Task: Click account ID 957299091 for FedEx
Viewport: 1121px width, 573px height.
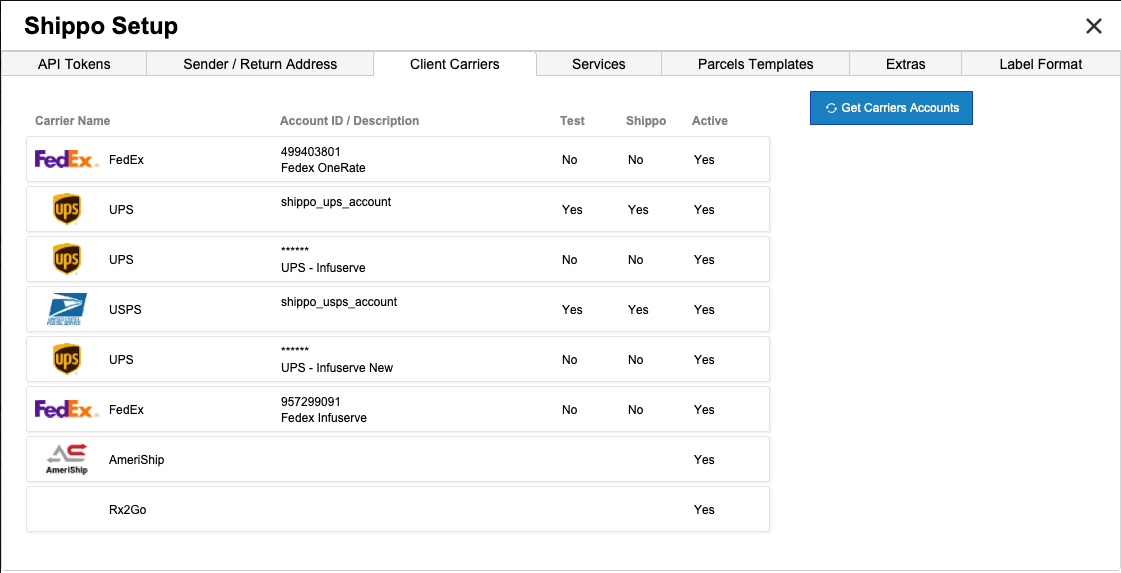Action: 313,402
